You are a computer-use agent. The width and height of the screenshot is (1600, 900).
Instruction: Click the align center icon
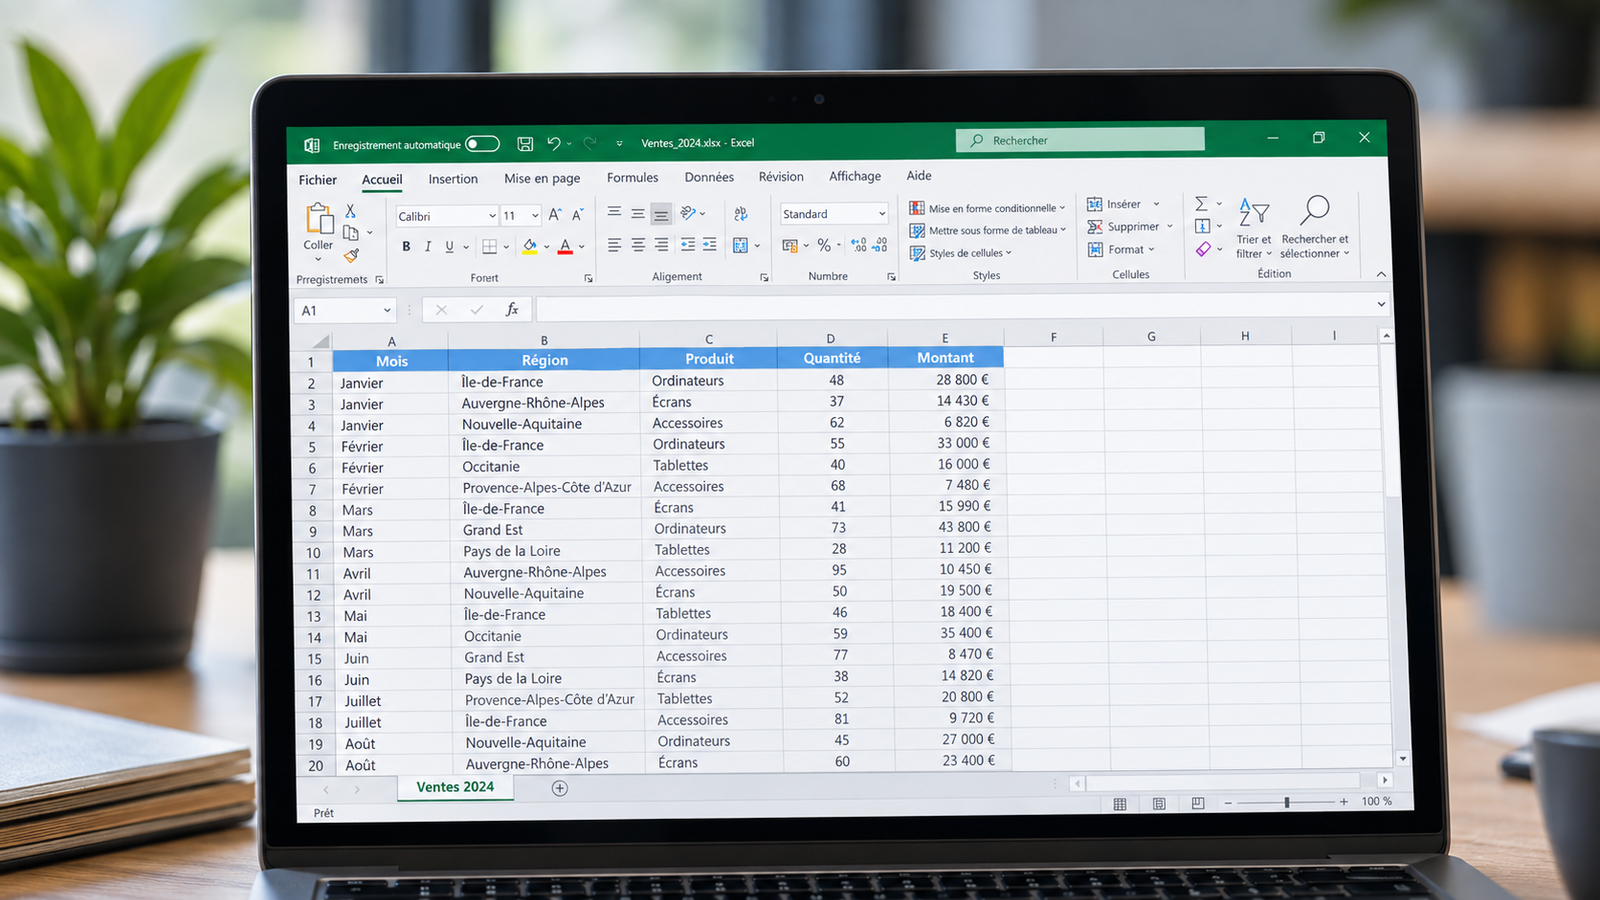(638, 245)
